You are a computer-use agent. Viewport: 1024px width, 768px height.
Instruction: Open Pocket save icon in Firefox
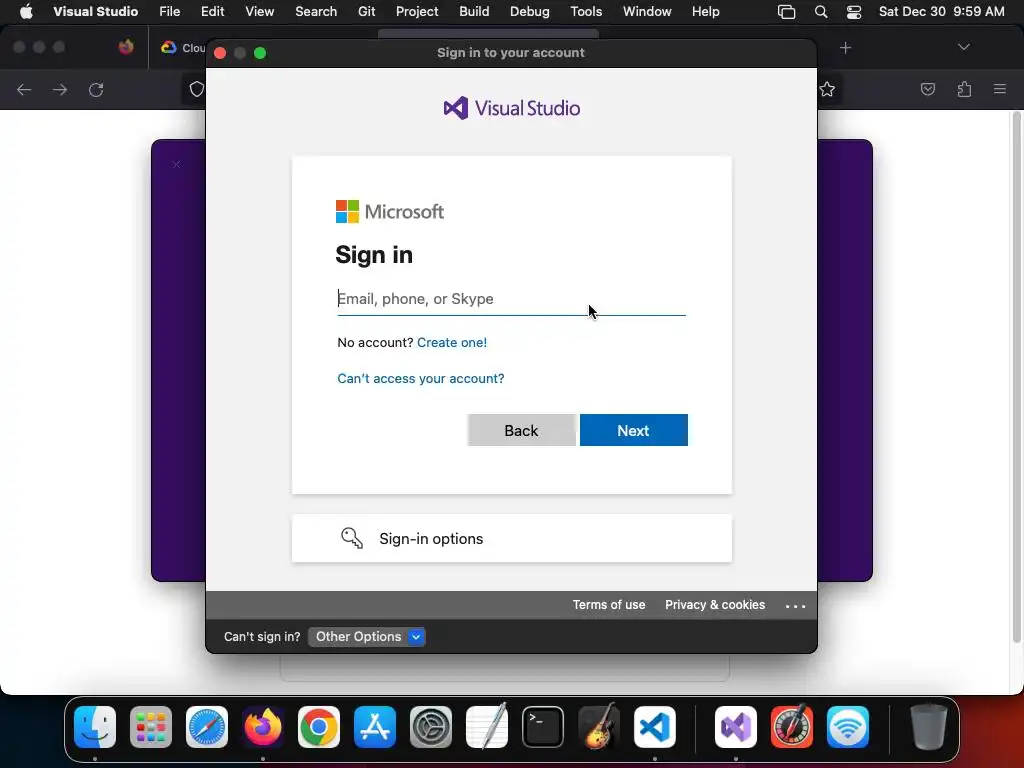coord(928,89)
